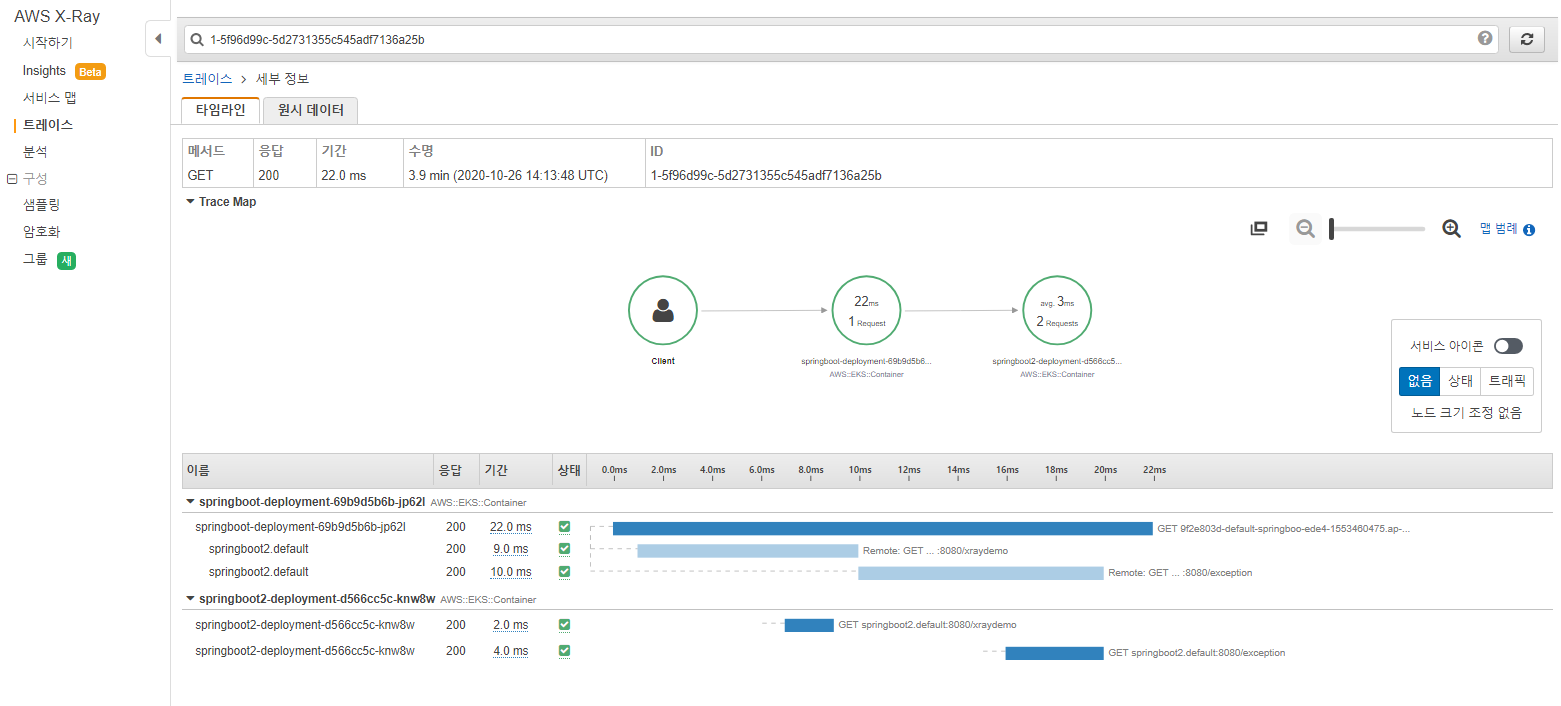The height and width of the screenshot is (706, 1561).
Task: Open 암호화 in the sidebar
Action: click(41, 231)
